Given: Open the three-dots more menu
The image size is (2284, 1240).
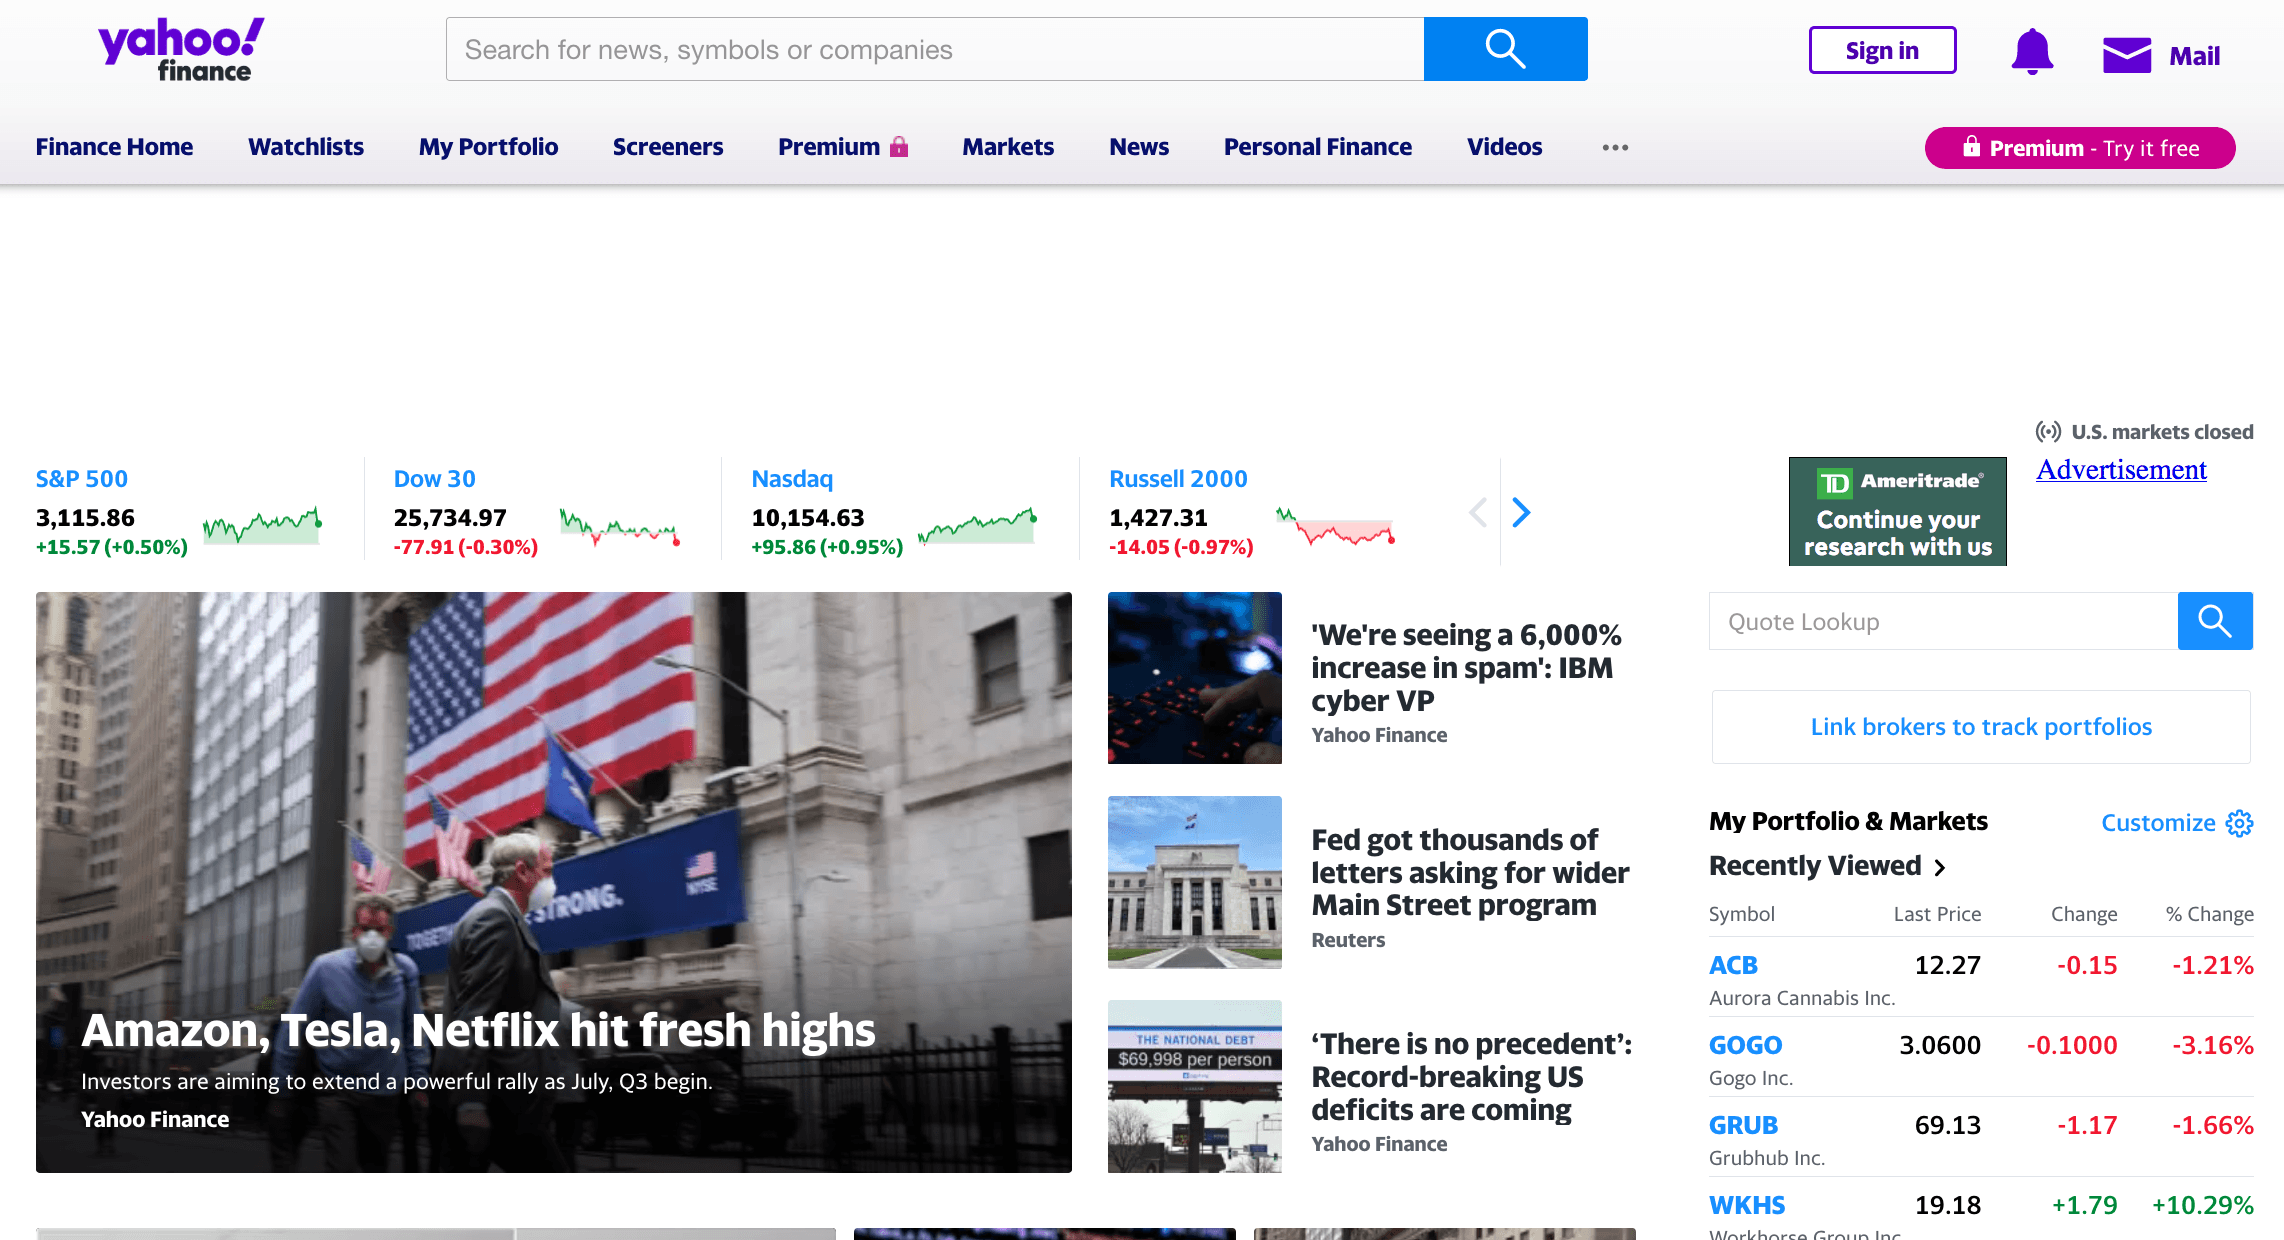Looking at the screenshot, I should pos(1615,147).
